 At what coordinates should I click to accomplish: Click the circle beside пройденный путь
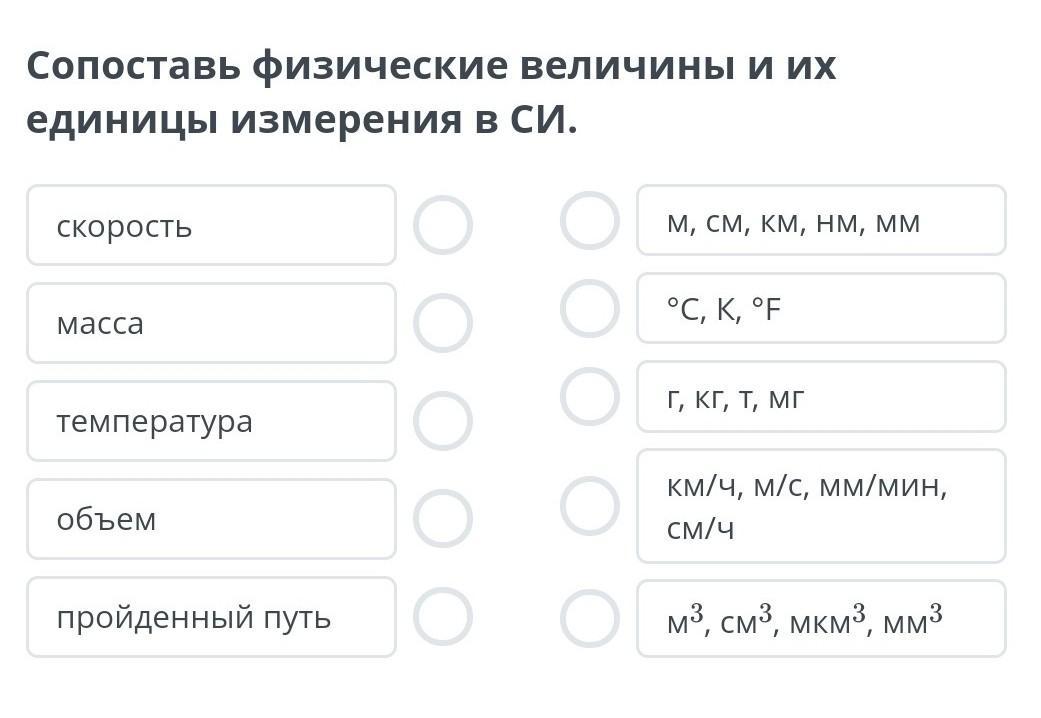click(442, 617)
